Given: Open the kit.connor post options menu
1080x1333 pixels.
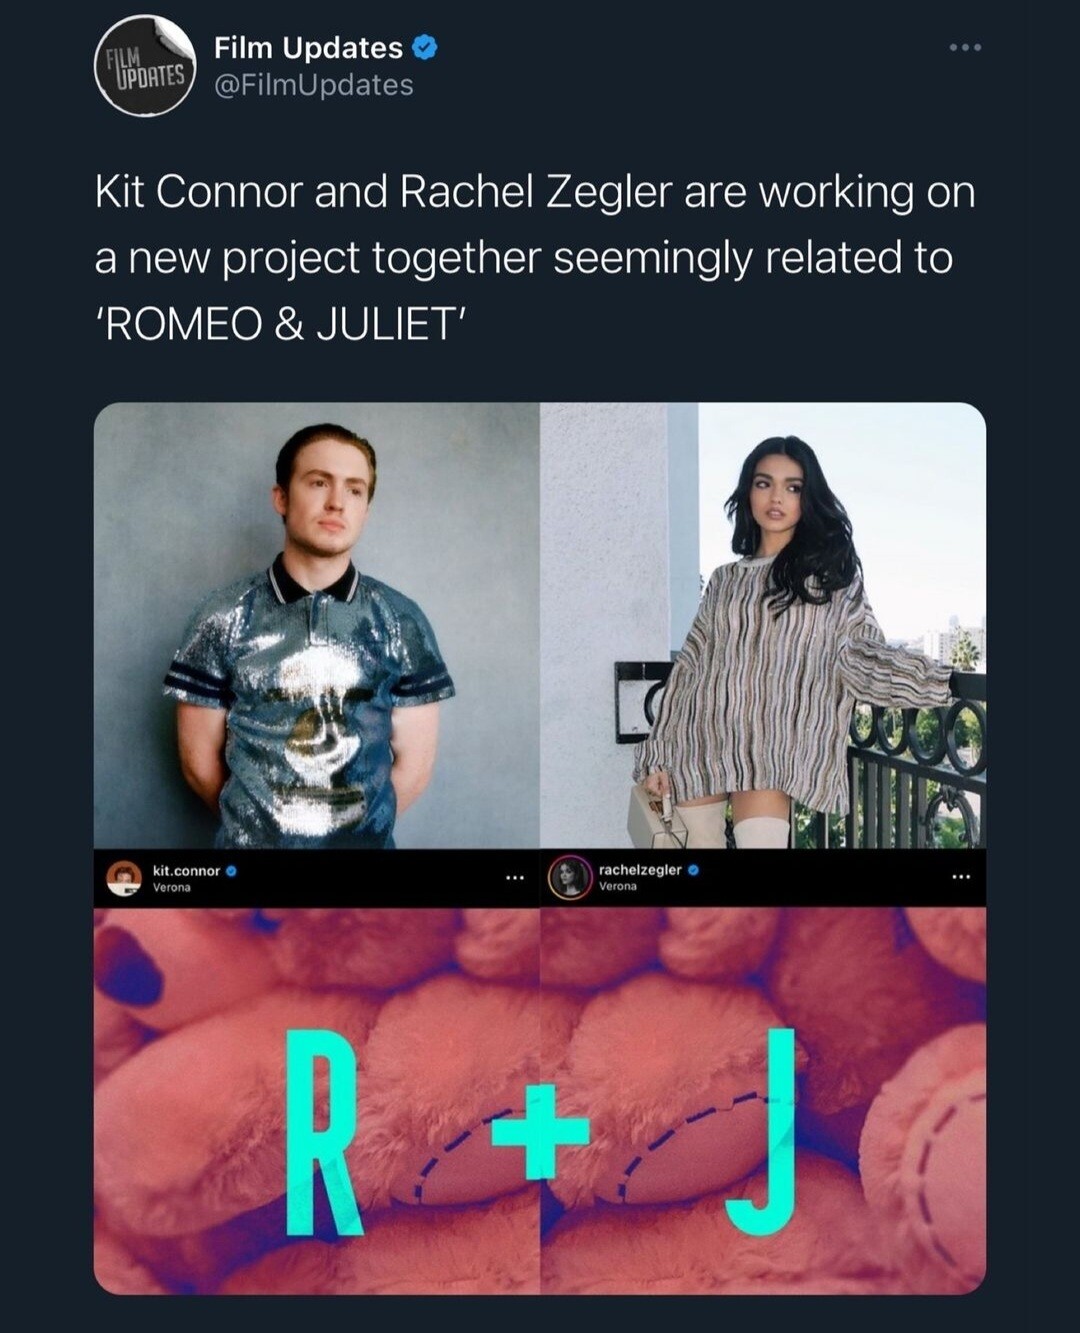Looking at the screenshot, I should 515,878.
